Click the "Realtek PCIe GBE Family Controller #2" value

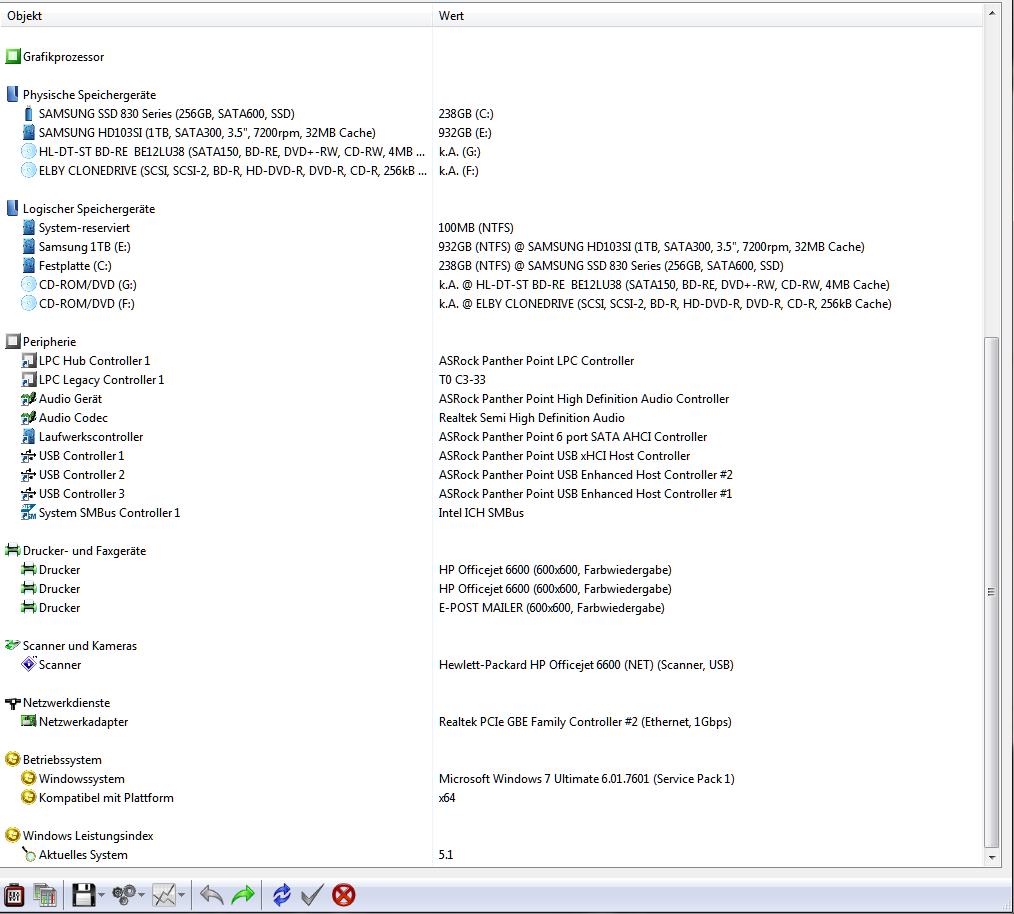538,722
